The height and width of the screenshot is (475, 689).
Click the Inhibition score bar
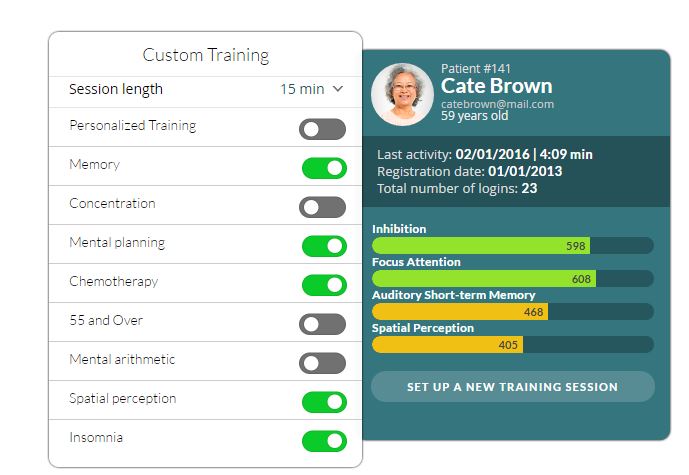click(512, 246)
